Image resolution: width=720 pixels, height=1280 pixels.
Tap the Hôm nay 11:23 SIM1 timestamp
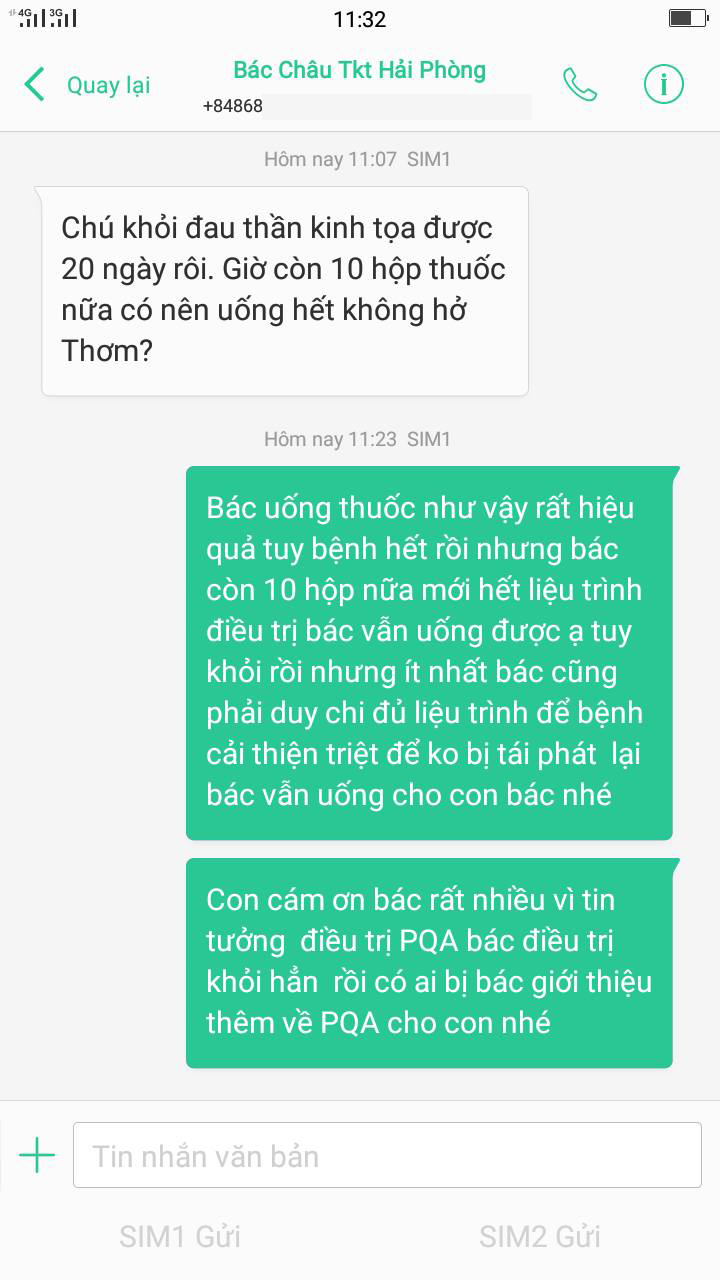(357, 439)
